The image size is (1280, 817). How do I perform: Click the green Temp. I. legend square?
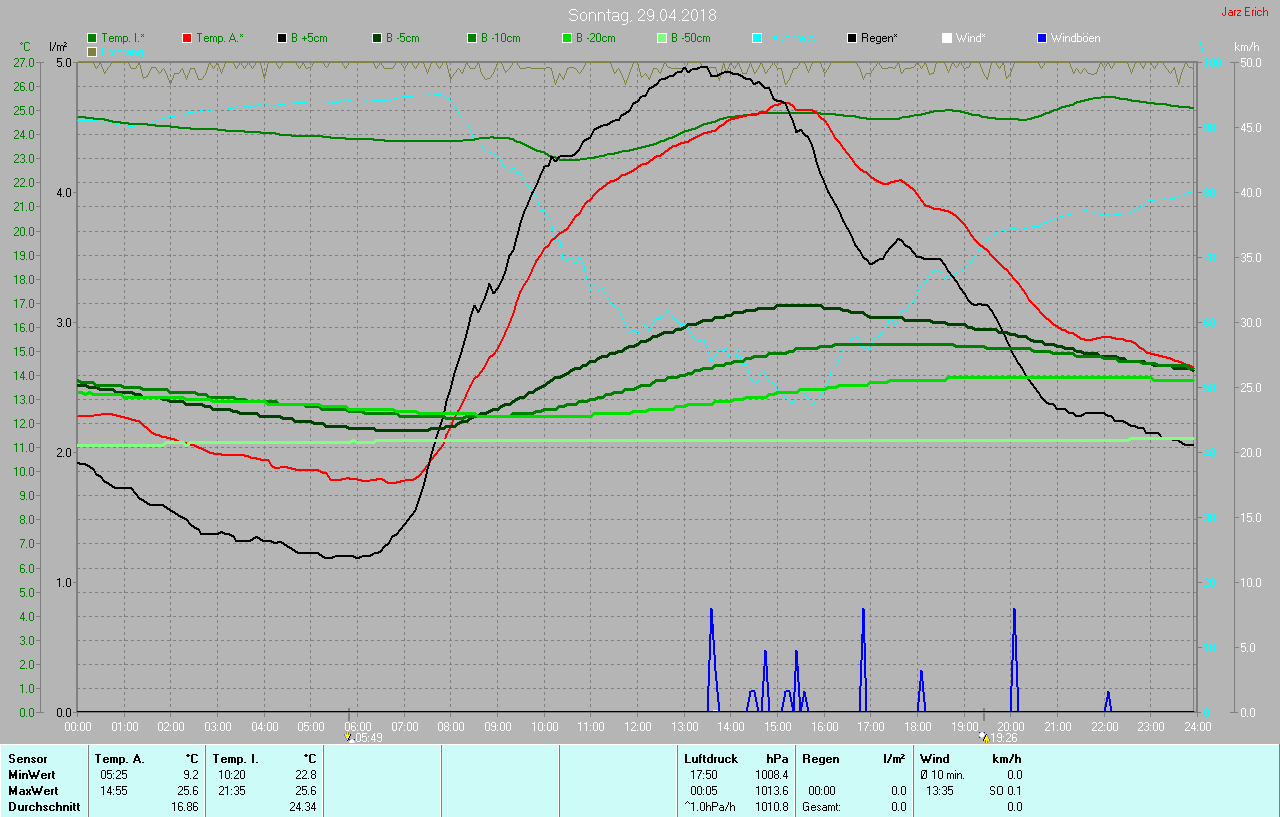click(x=93, y=38)
